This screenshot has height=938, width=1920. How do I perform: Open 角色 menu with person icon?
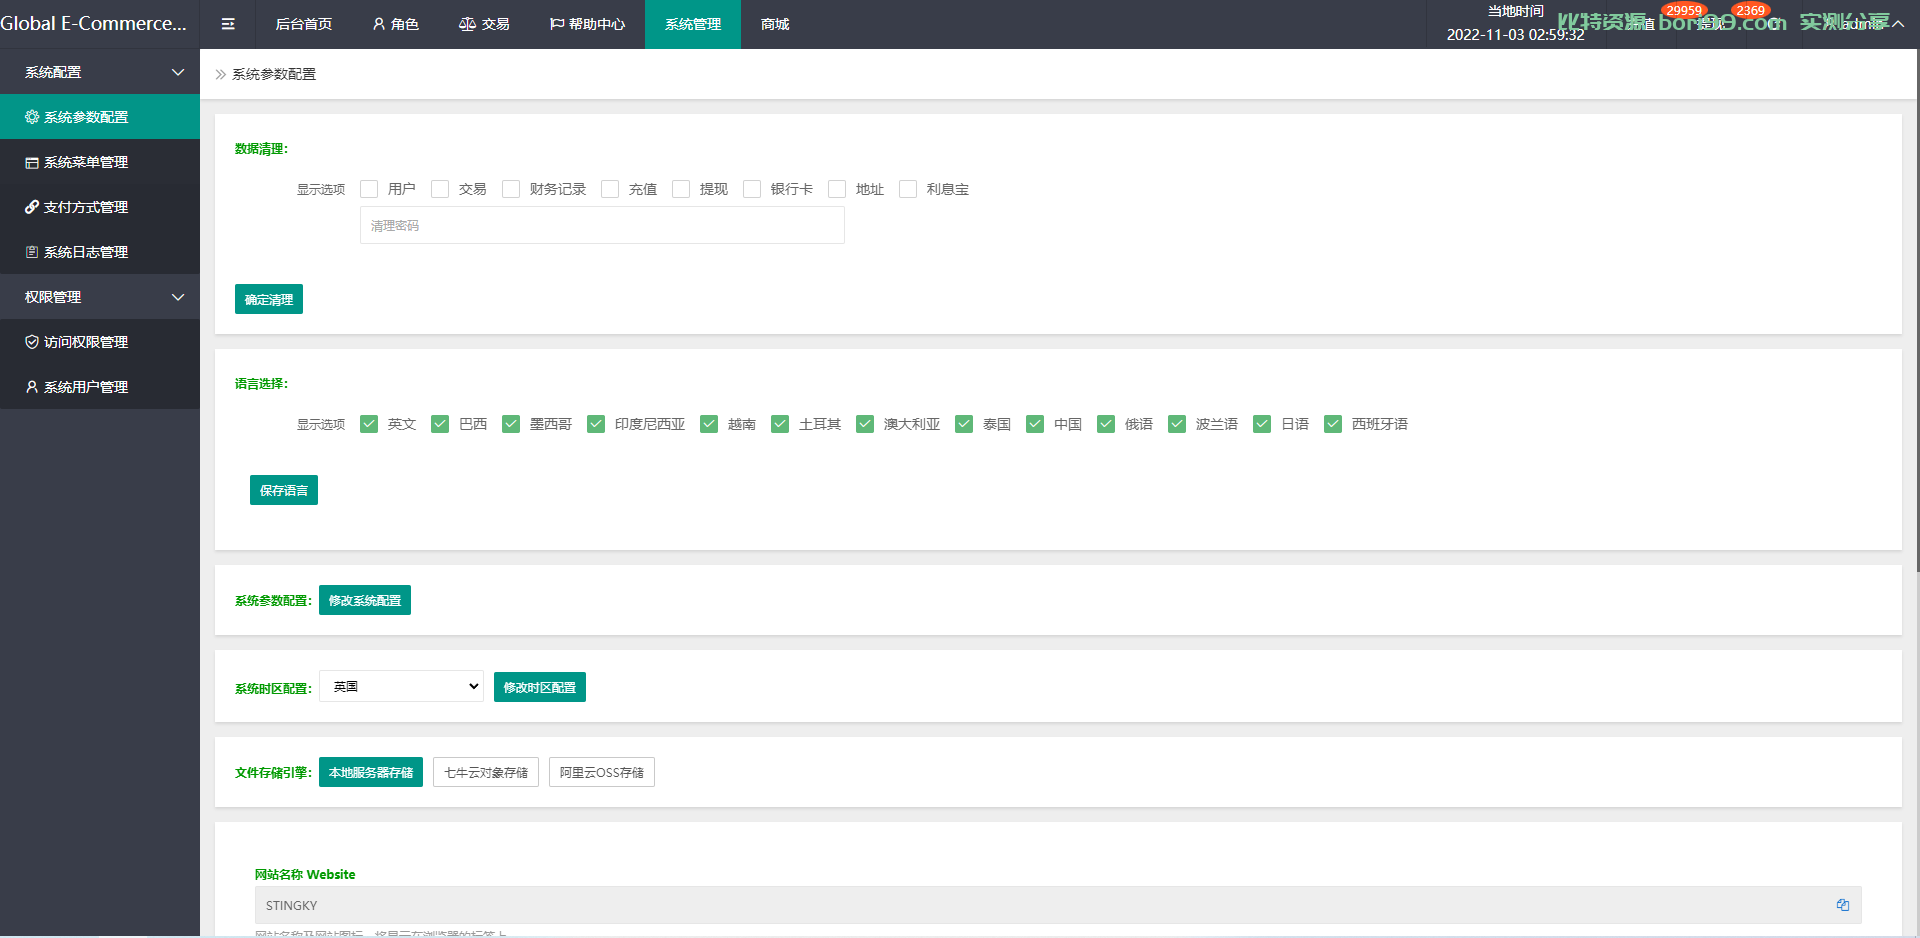click(395, 24)
